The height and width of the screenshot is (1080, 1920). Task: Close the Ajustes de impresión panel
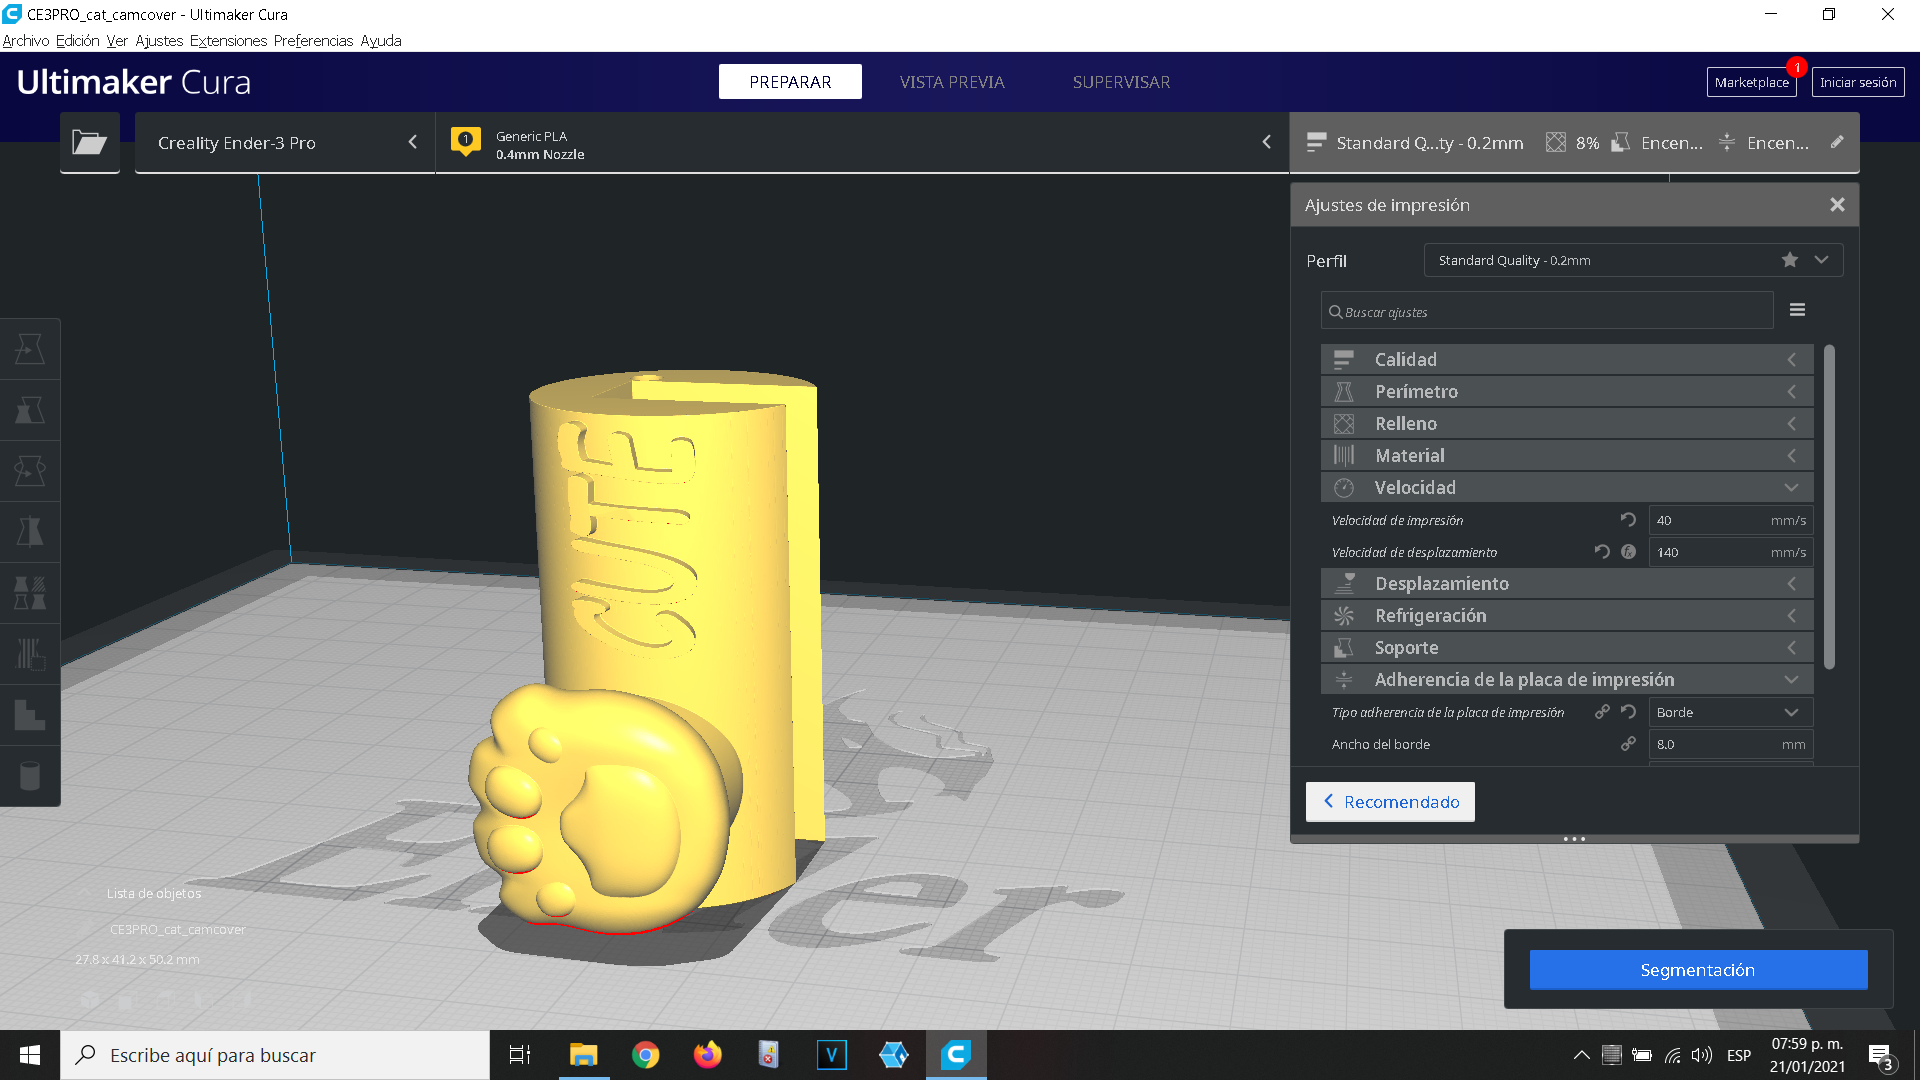pyautogui.click(x=1837, y=205)
